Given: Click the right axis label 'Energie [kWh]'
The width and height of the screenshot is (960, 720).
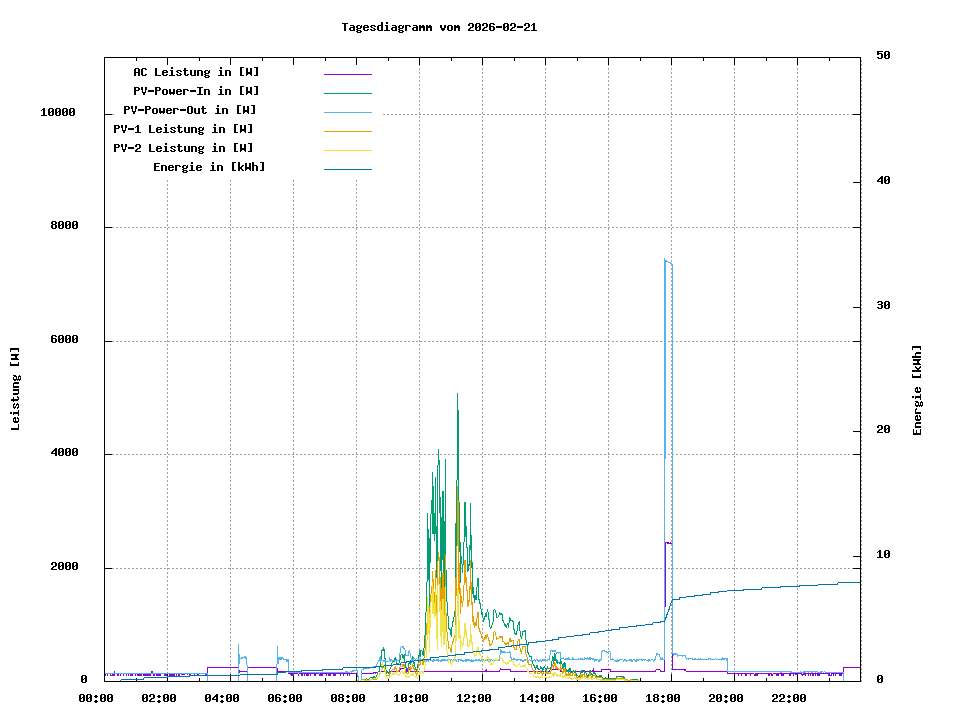Looking at the screenshot, I should (x=917, y=390).
